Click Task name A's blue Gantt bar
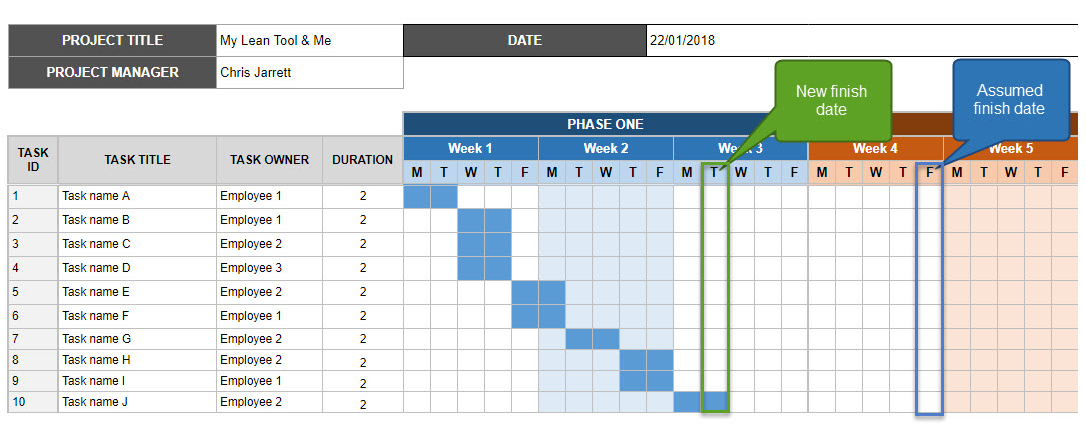Viewport: 1086px width, 430px height. tap(430, 197)
